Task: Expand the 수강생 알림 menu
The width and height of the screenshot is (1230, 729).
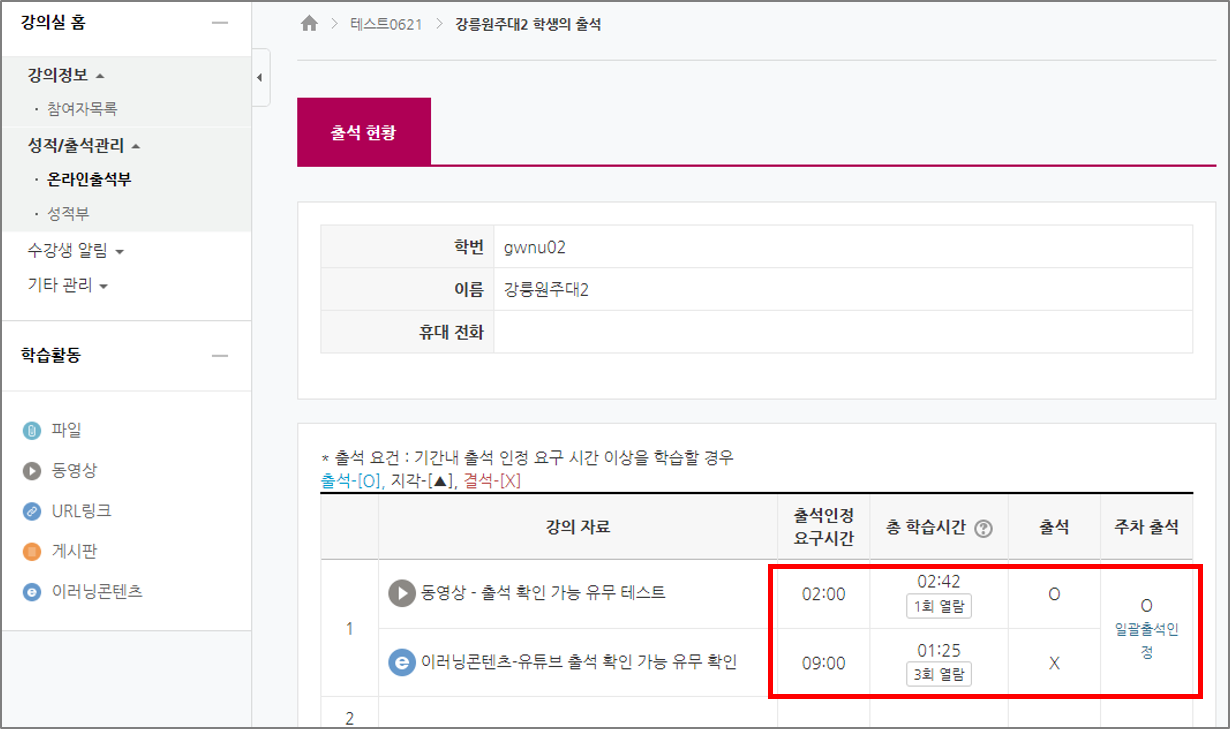Action: tap(76, 251)
